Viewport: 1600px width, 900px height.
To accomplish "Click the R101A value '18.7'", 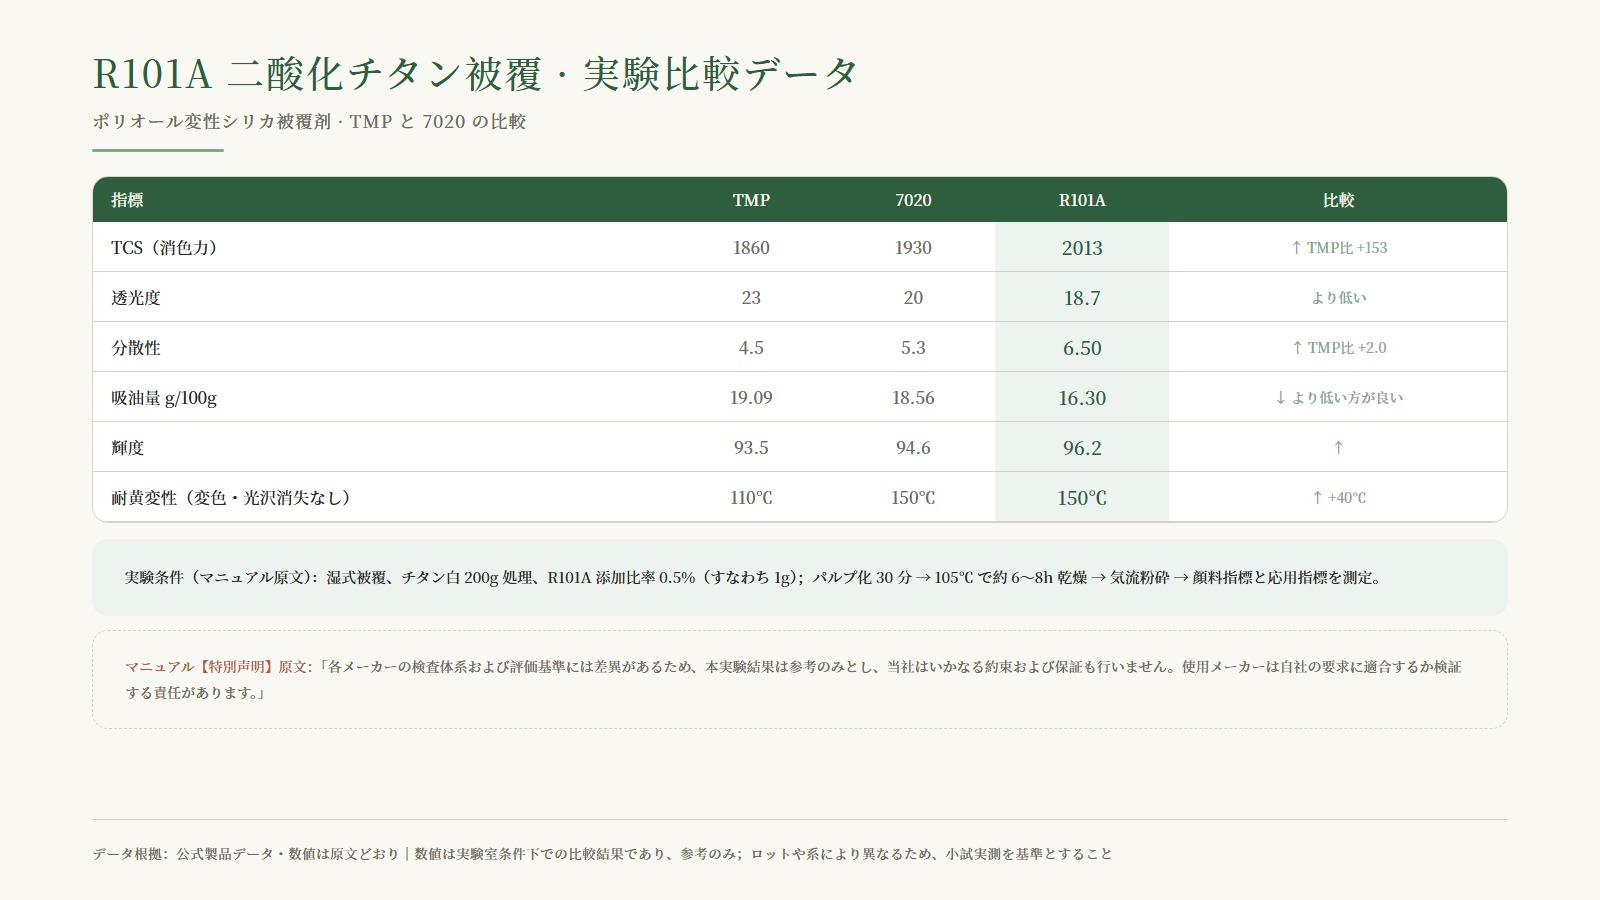I will click(1082, 298).
